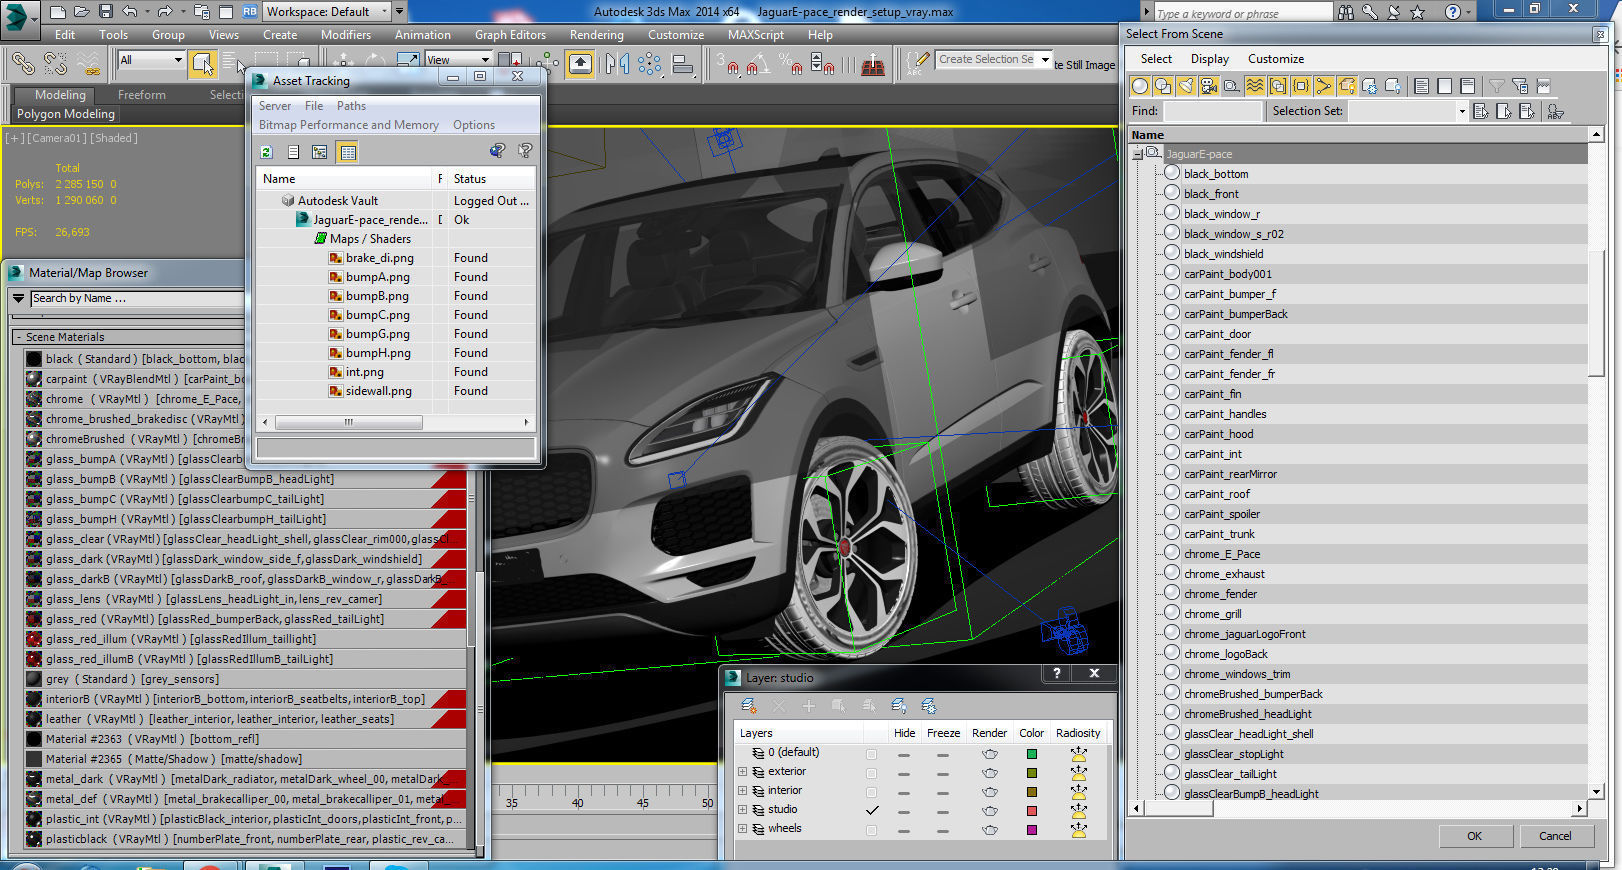Change the red color swatch of studio layer
Image resolution: width=1622 pixels, height=870 pixels.
1031,811
